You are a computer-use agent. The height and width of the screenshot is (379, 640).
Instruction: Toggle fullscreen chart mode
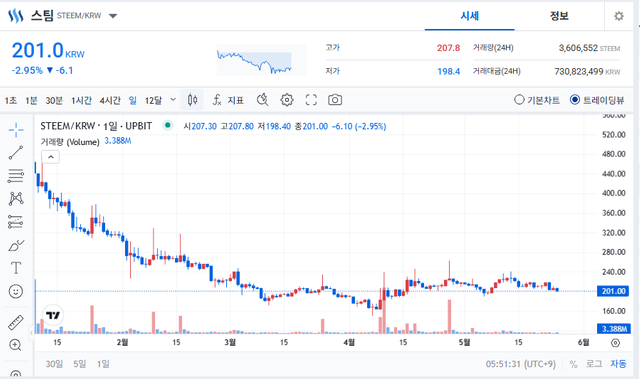point(311,100)
